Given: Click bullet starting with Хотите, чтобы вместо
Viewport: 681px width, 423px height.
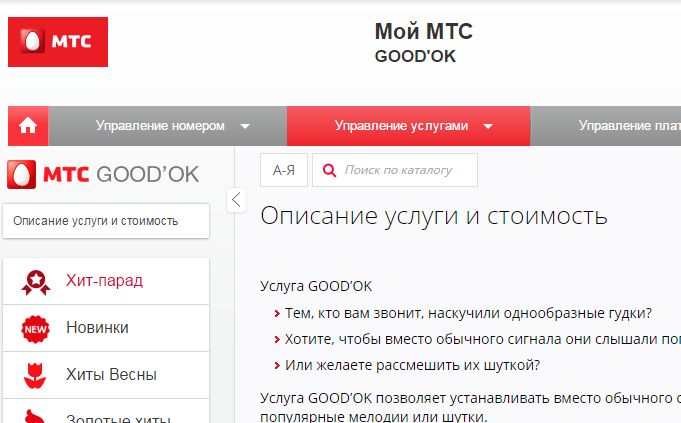Looking at the screenshot, I should pos(483,339).
